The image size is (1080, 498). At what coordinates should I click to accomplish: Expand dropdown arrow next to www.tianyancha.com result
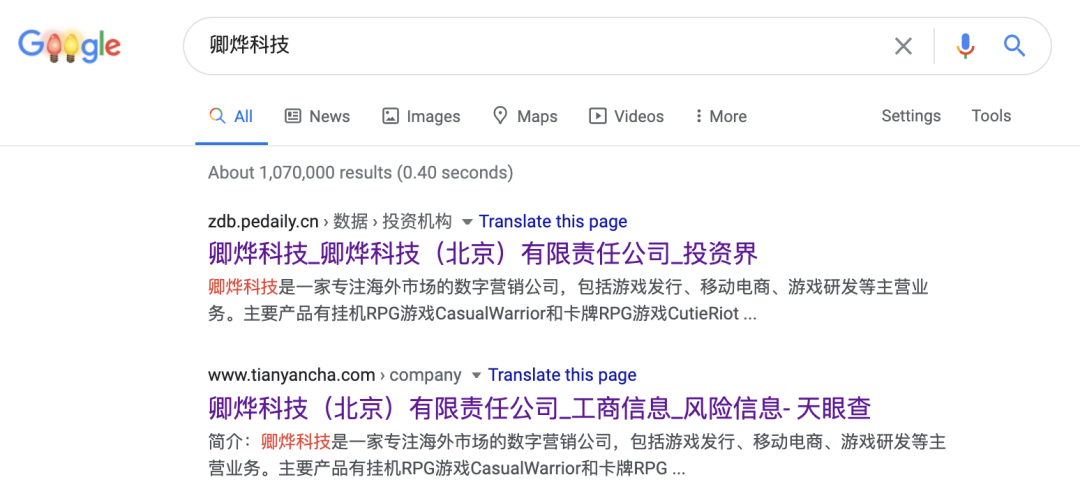coord(475,375)
